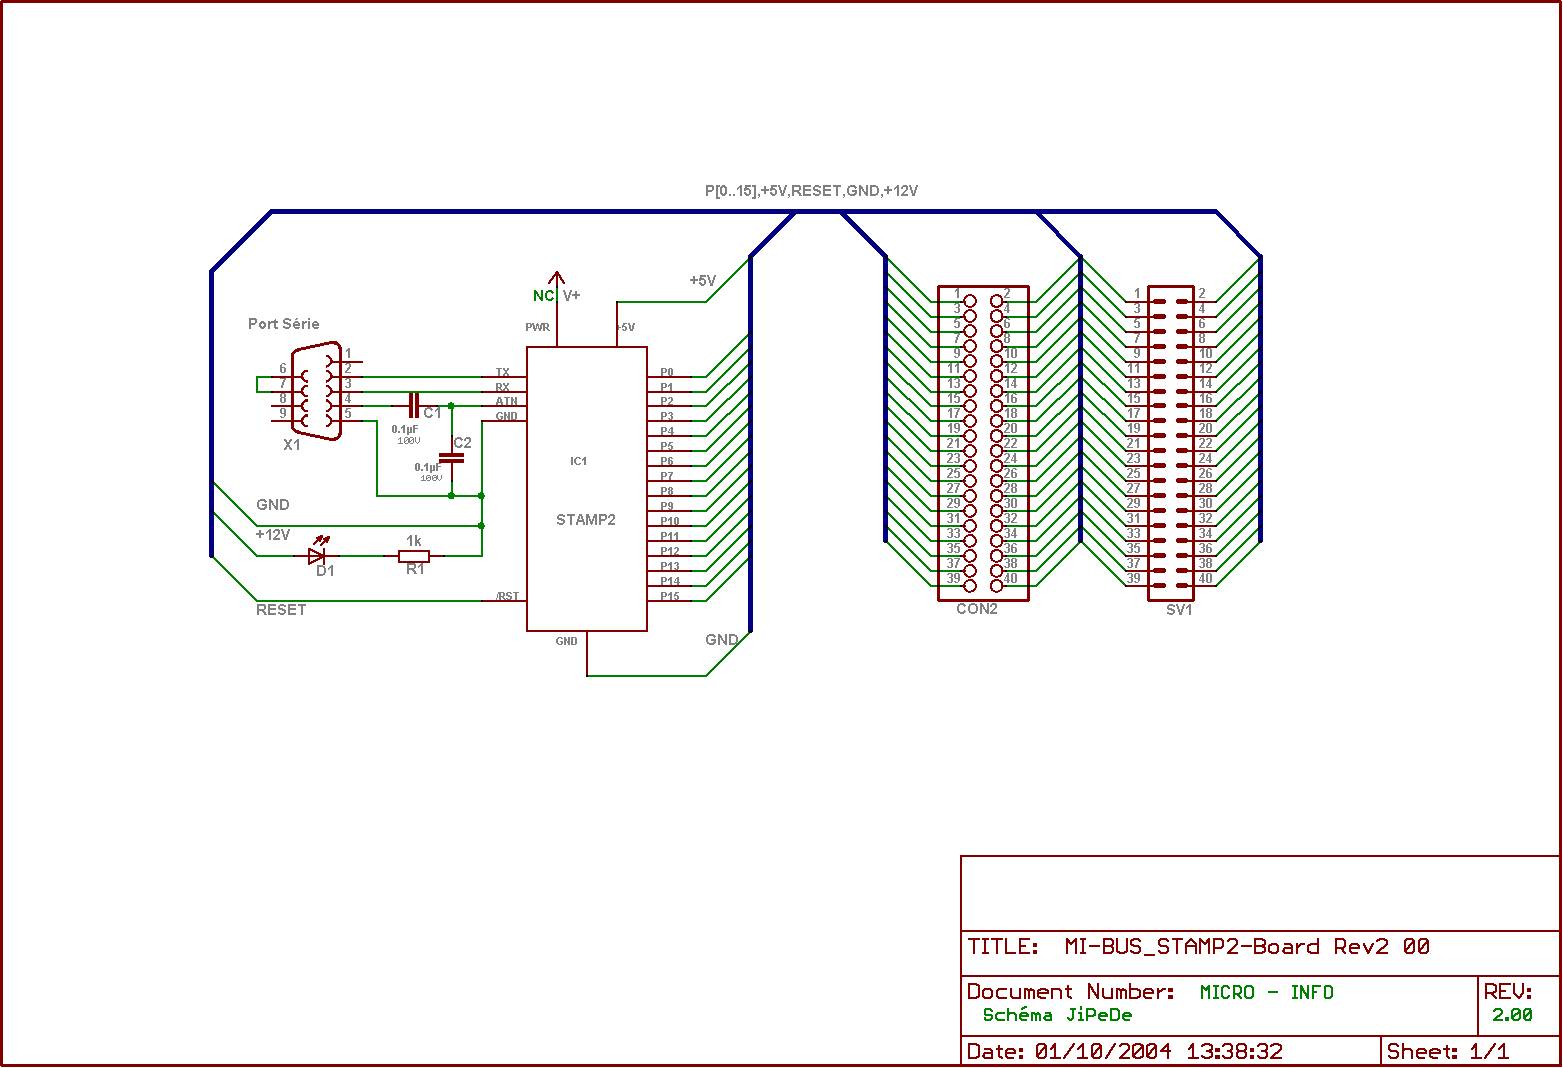The height and width of the screenshot is (1068, 1563).
Task: Click the +12V net label
Action: click(x=272, y=535)
